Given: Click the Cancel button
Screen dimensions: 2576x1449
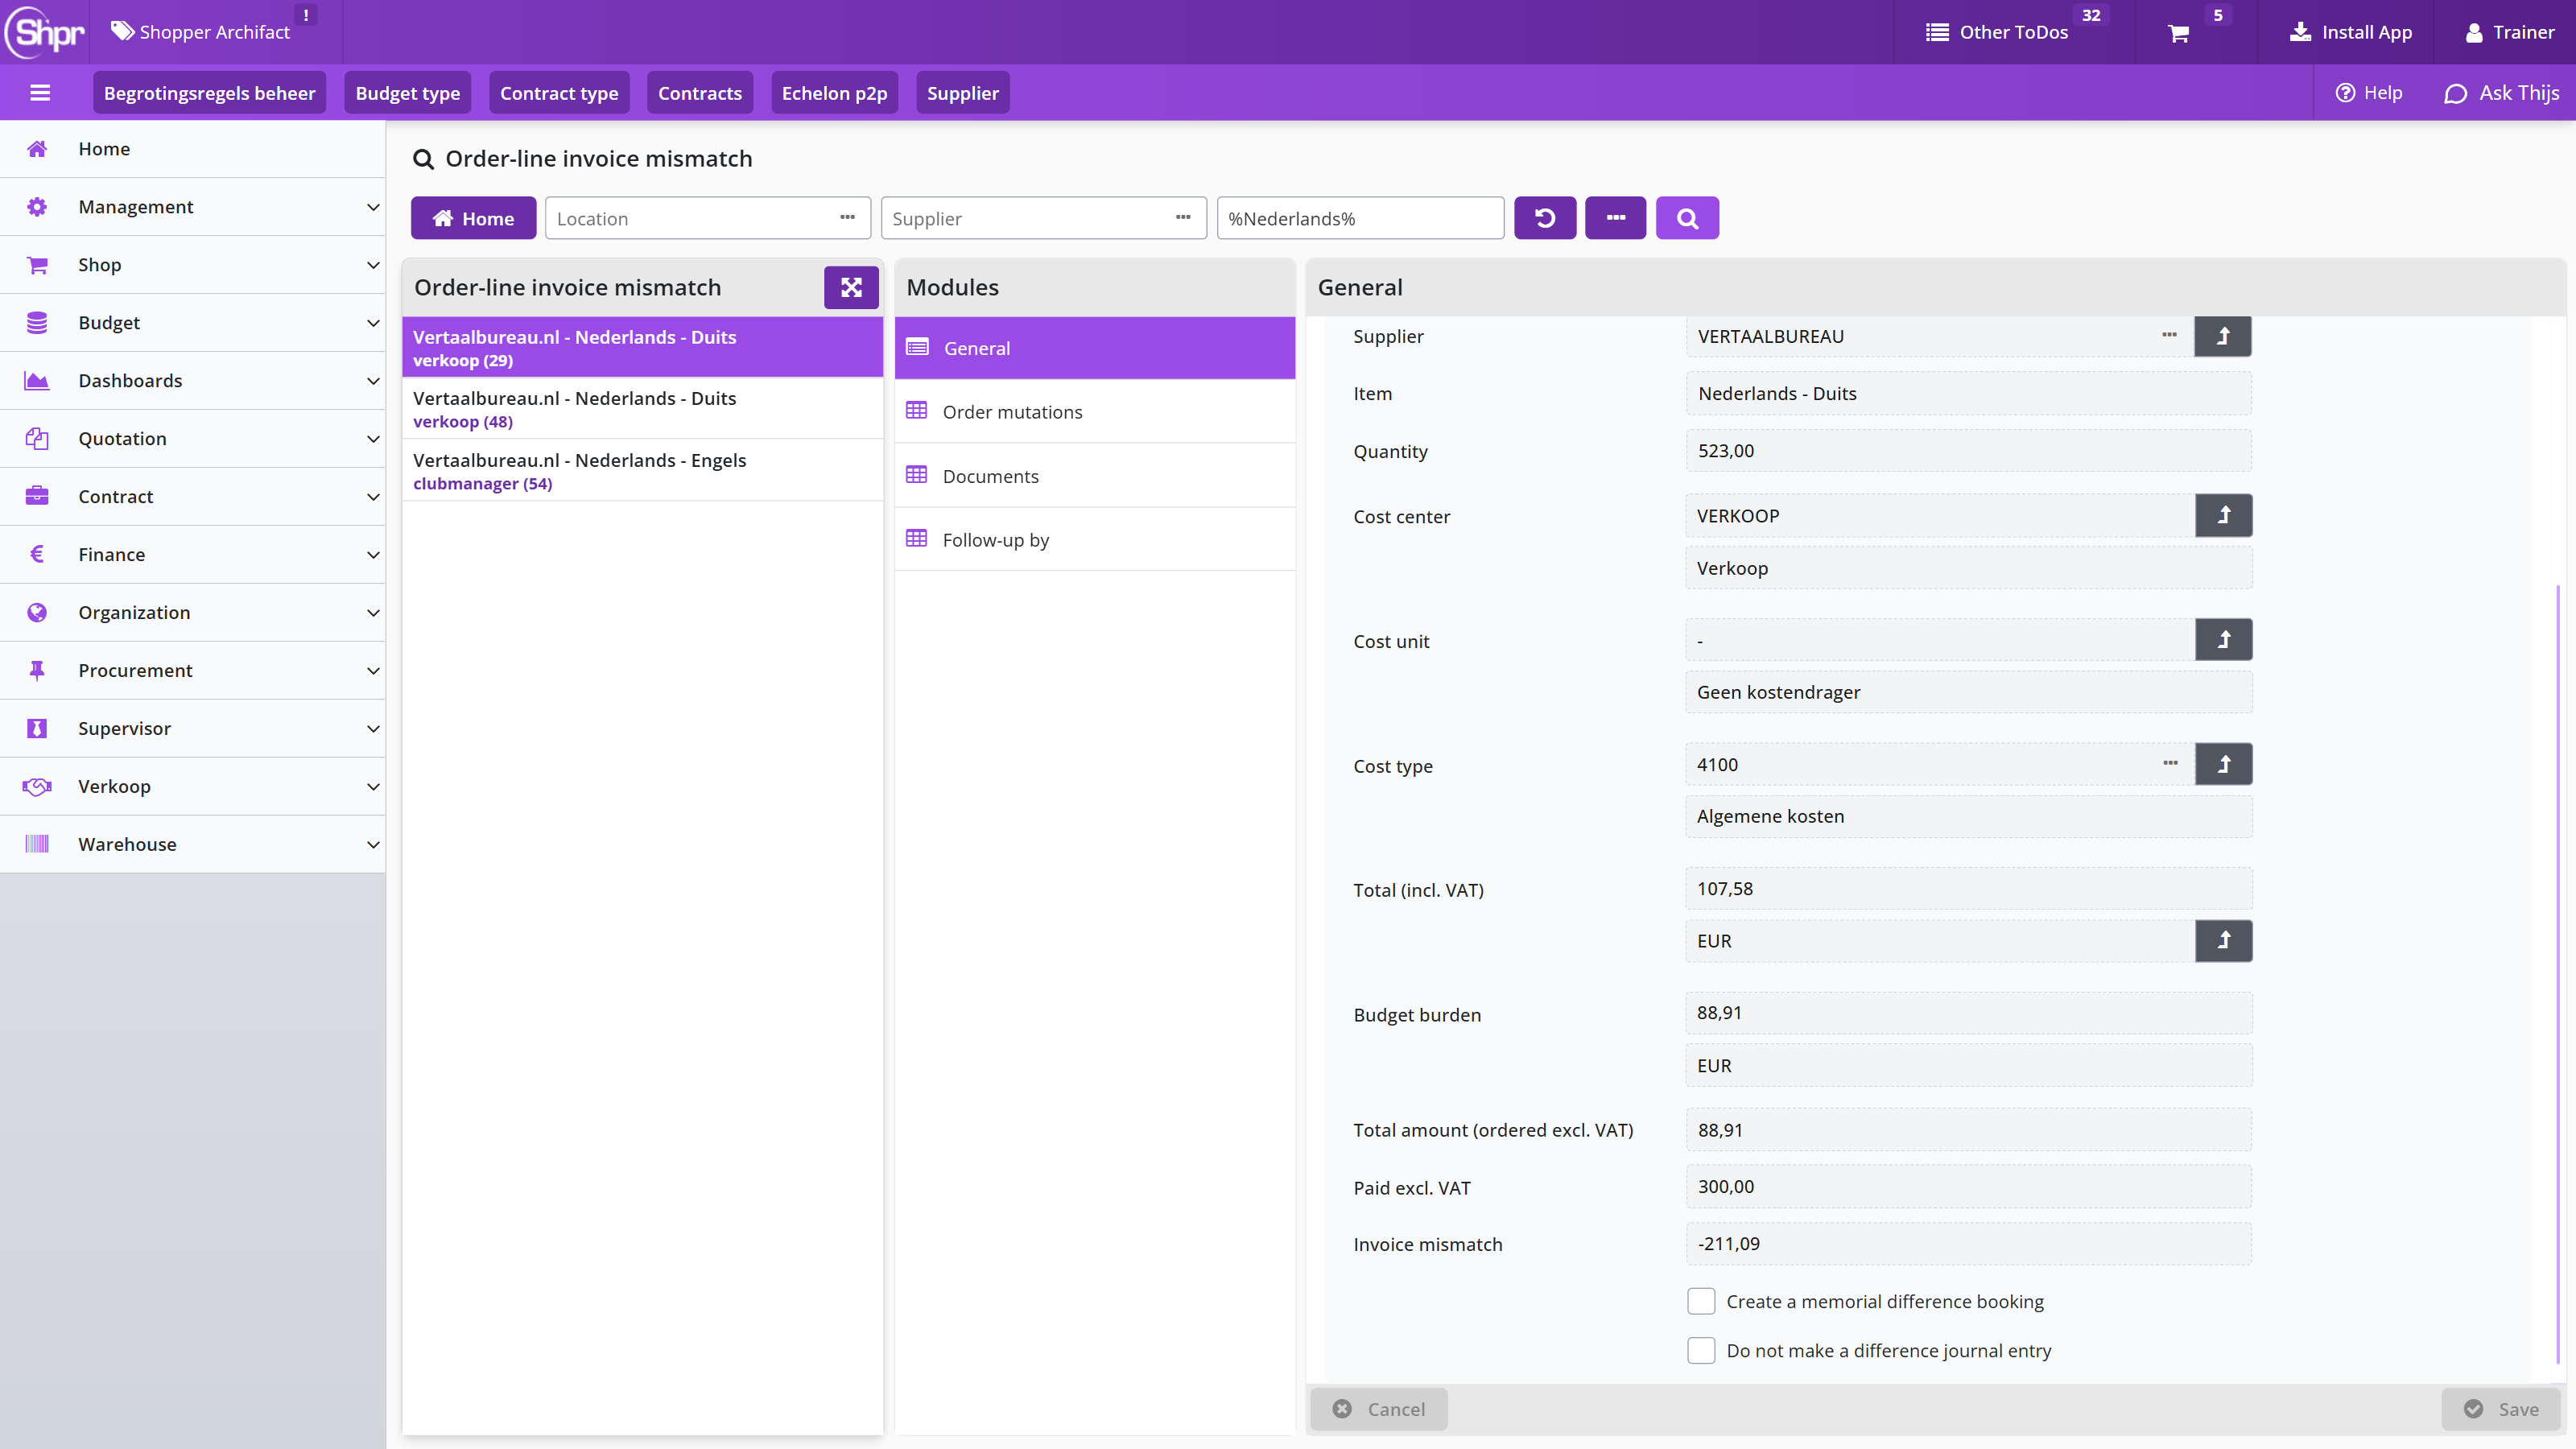Looking at the screenshot, I should [1379, 1409].
